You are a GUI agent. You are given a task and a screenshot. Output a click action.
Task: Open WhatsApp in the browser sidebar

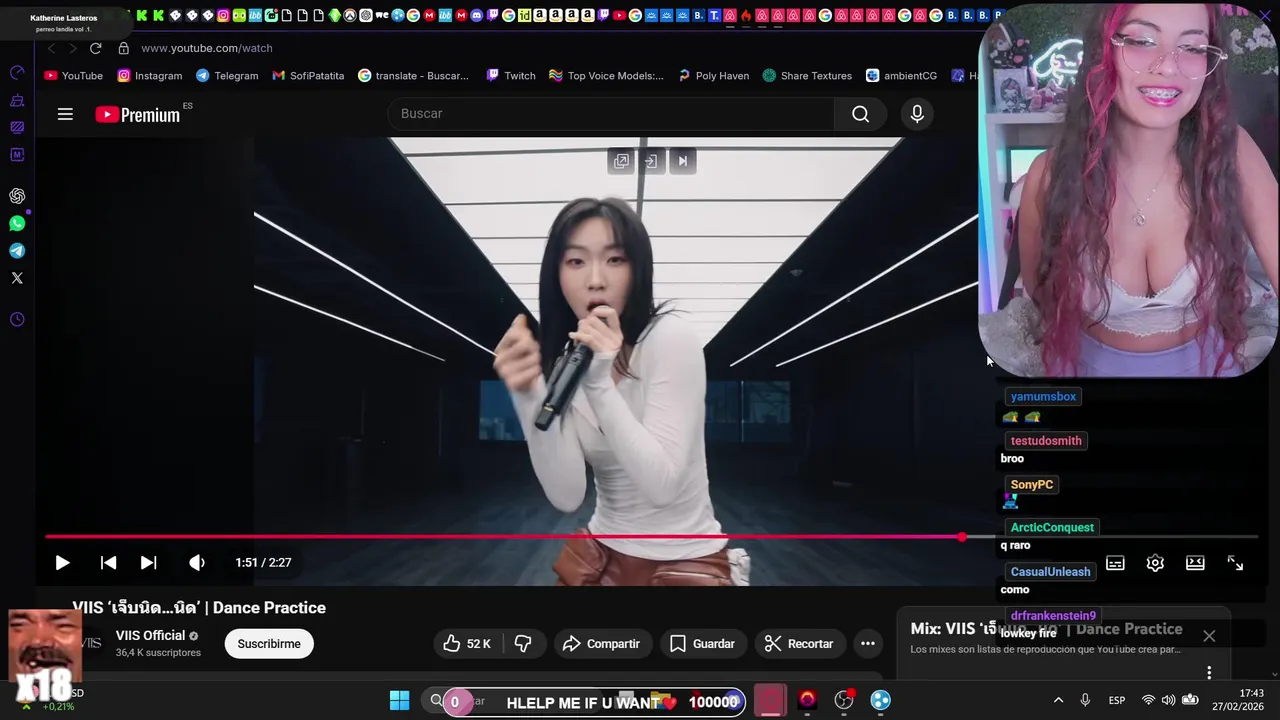pos(17,224)
